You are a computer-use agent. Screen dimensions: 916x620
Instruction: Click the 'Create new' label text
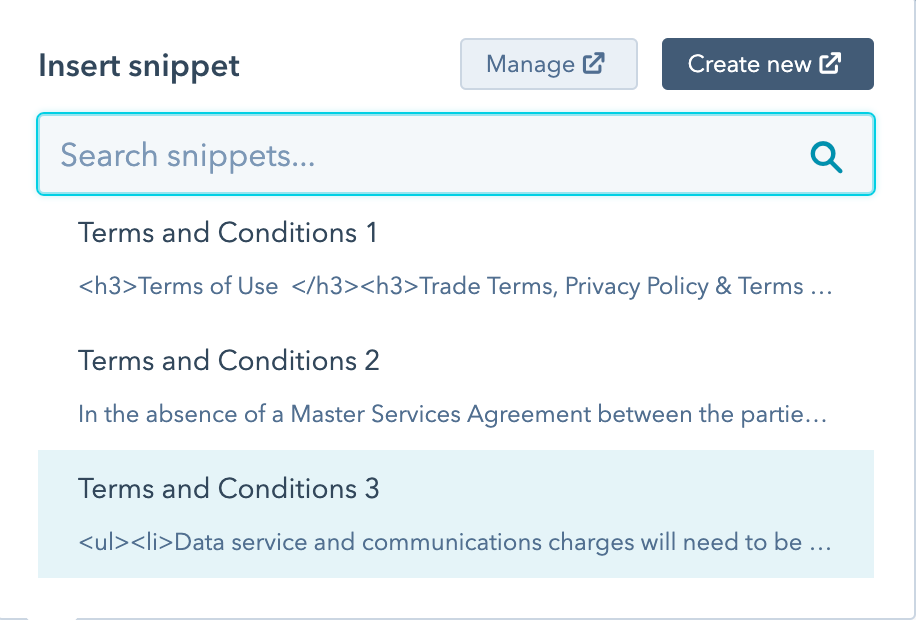click(x=750, y=64)
